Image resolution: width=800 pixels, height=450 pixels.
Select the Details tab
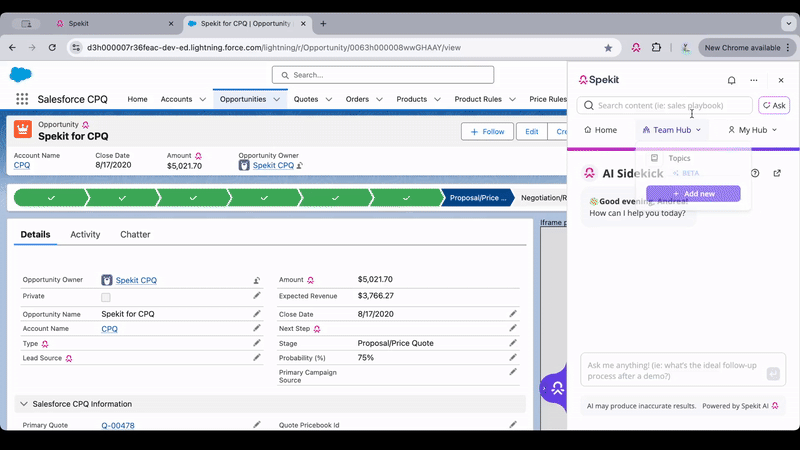coord(35,235)
